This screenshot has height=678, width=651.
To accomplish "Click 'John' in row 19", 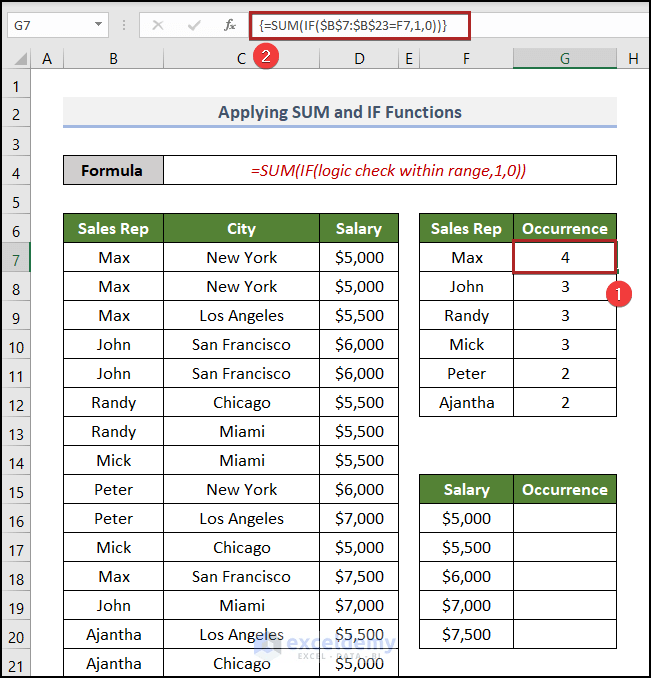I will click(113, 605).
